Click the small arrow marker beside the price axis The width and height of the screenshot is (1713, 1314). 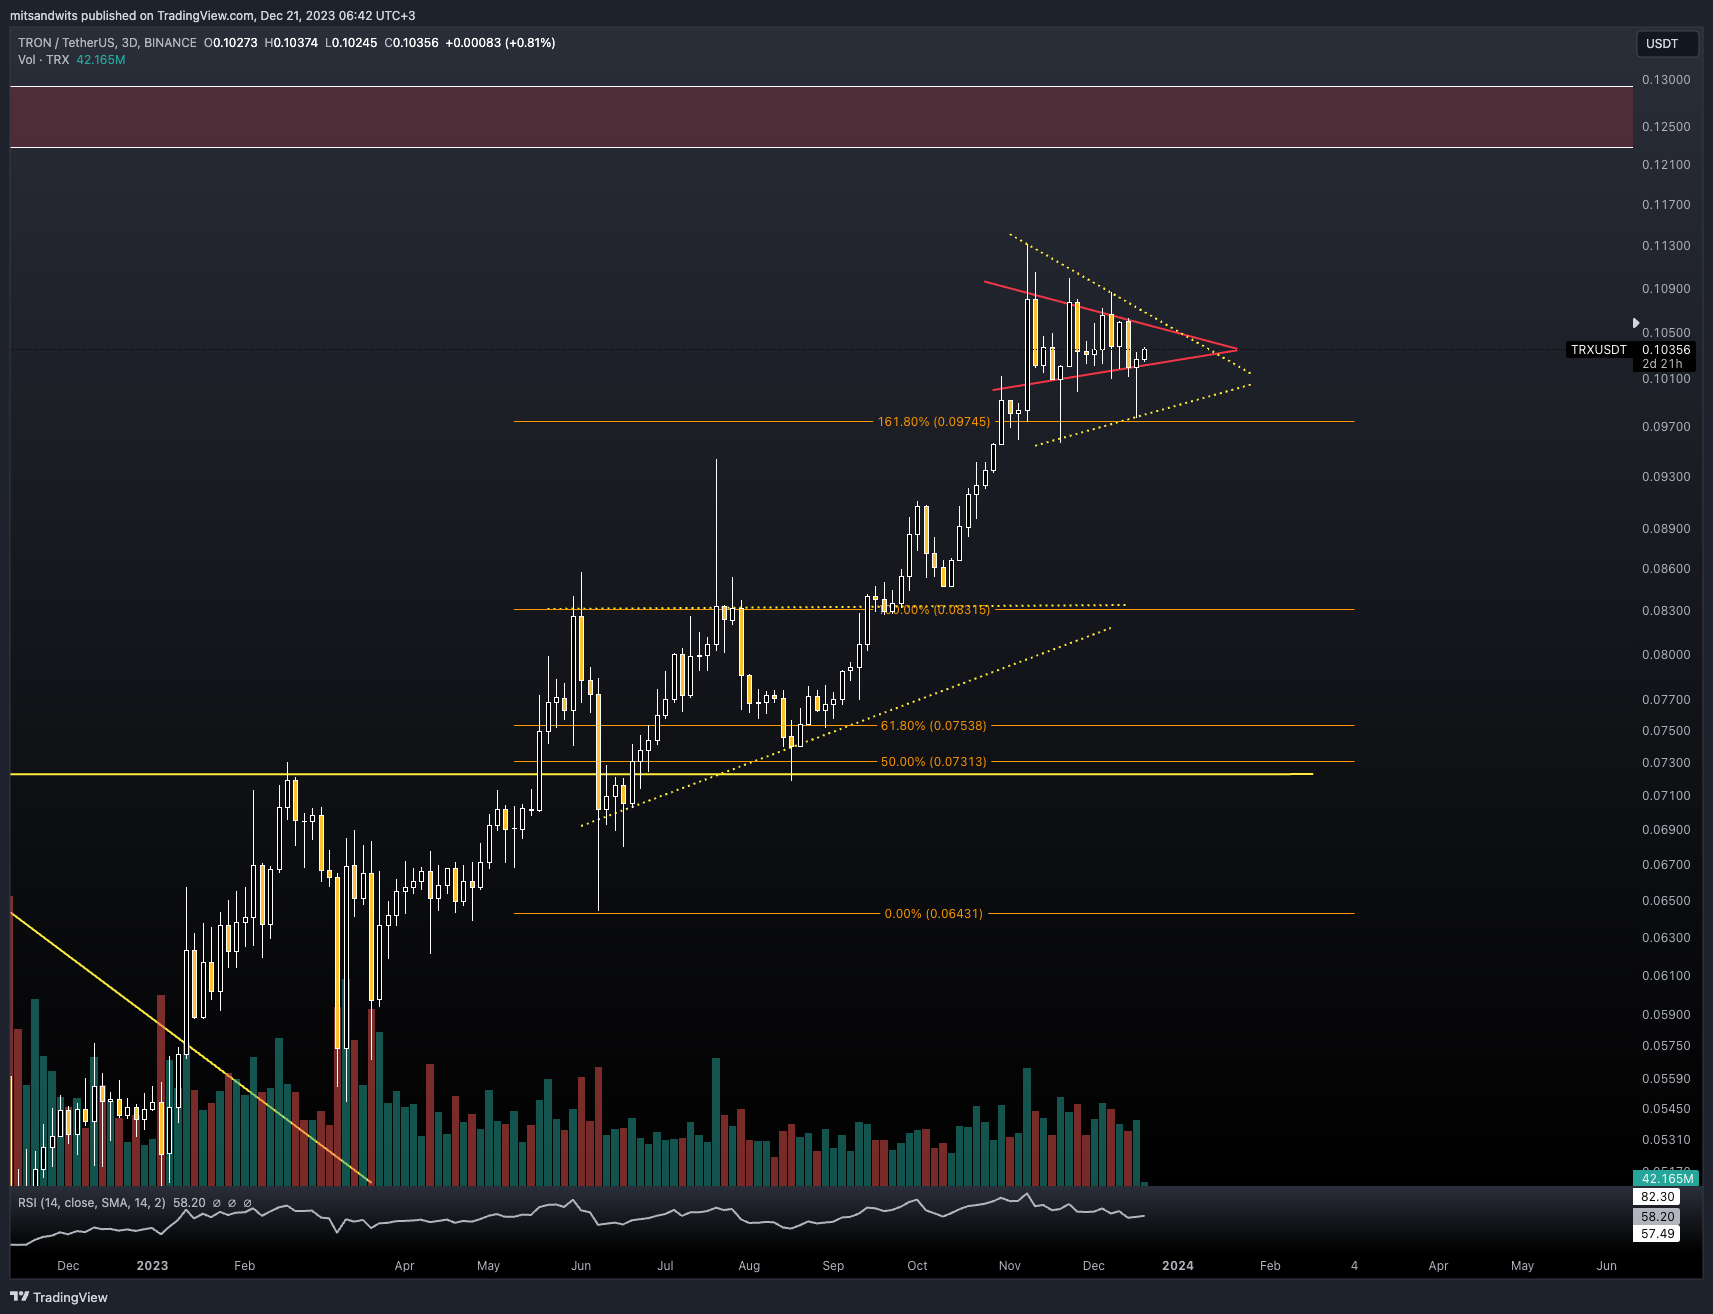[1636, 323]
